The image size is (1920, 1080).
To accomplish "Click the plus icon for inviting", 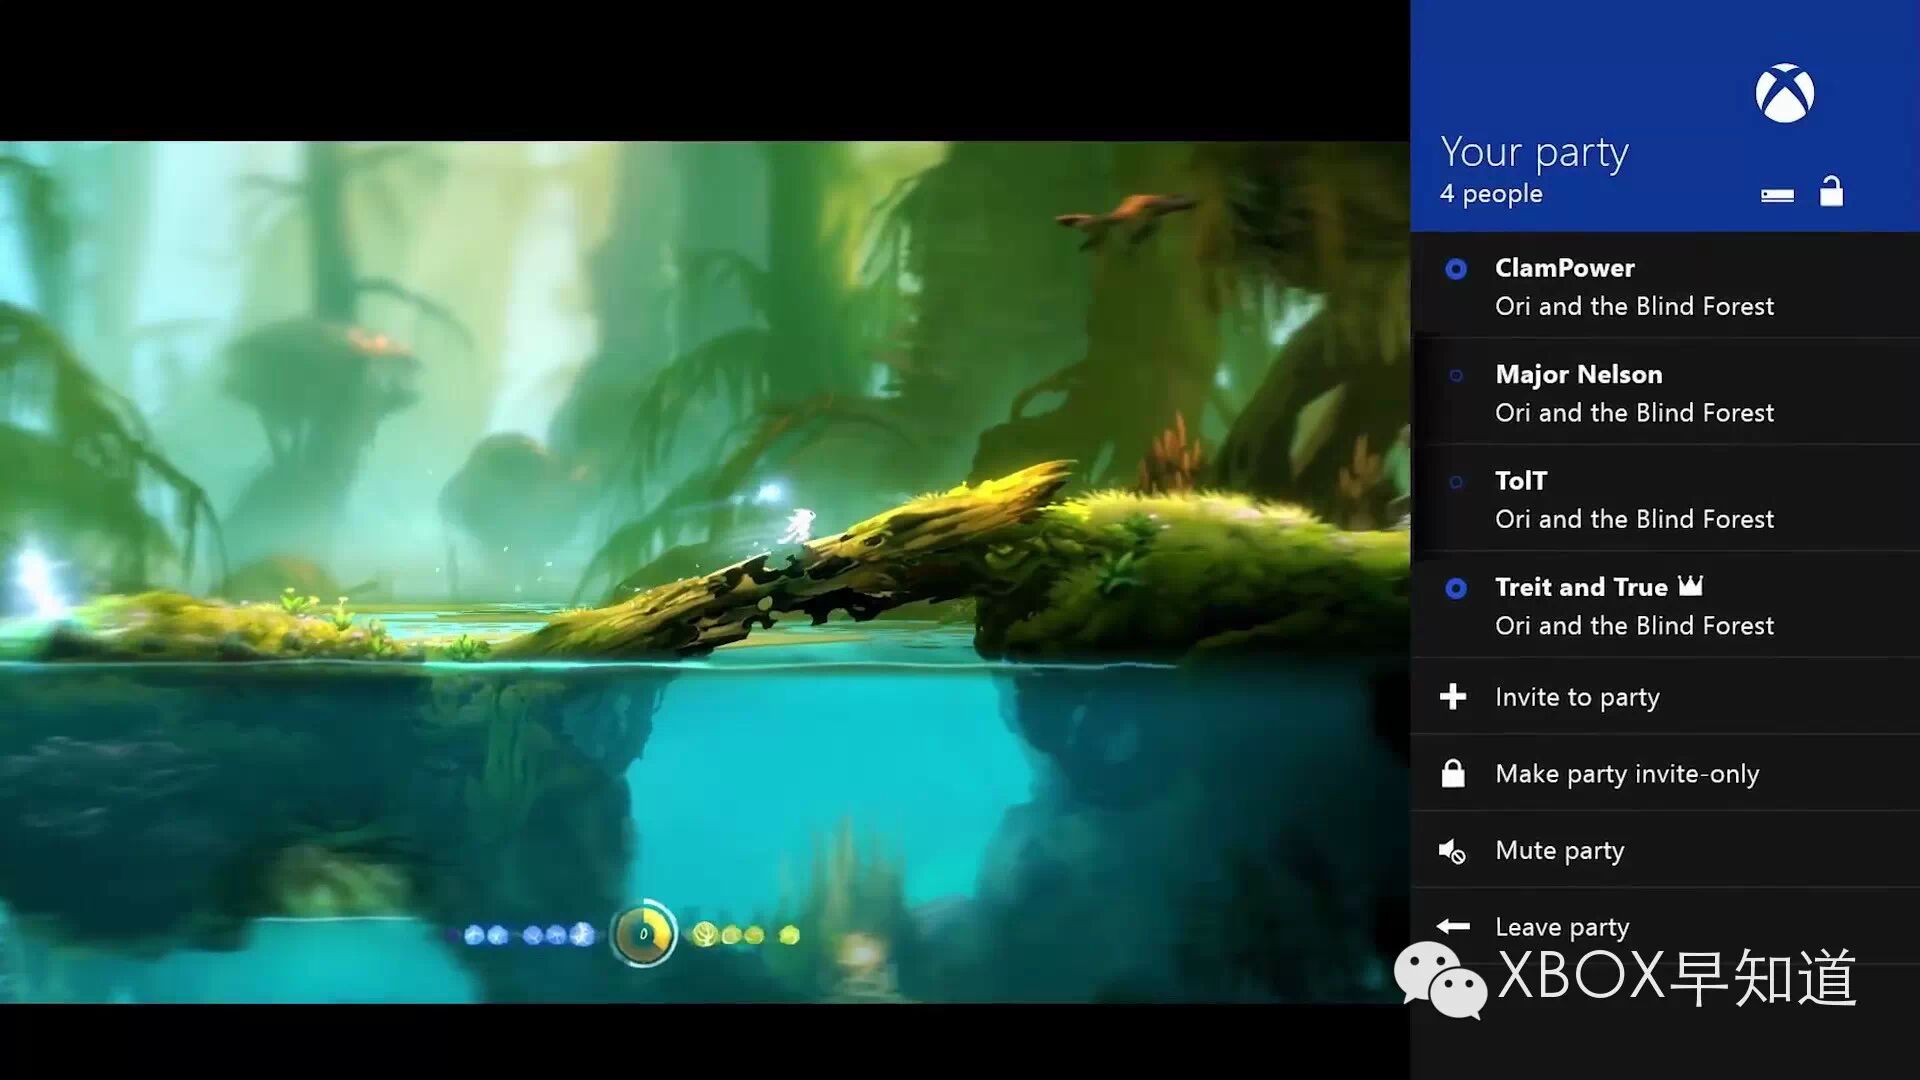I will pyautogui.click(x=1453, y=697).
